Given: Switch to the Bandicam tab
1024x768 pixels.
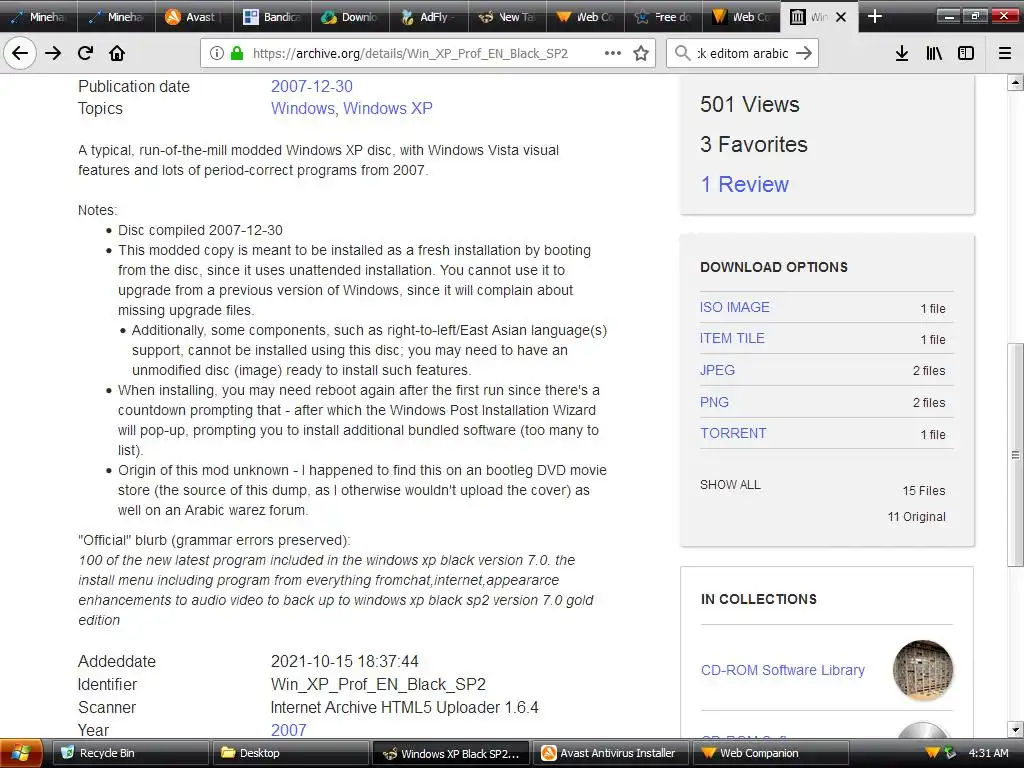Looking at the screenshot, I should click(272, 17).
